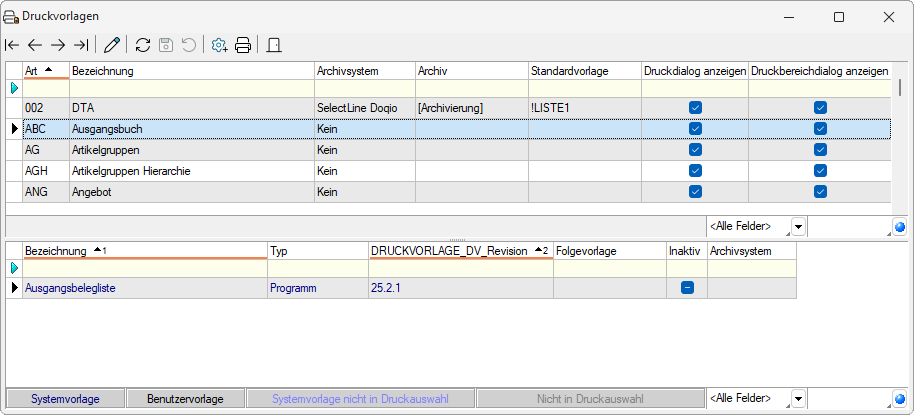Toggle Inaktiv checkbox for Ausgangsbelegliste
This screenshot has width=914, height=415.
687,288
